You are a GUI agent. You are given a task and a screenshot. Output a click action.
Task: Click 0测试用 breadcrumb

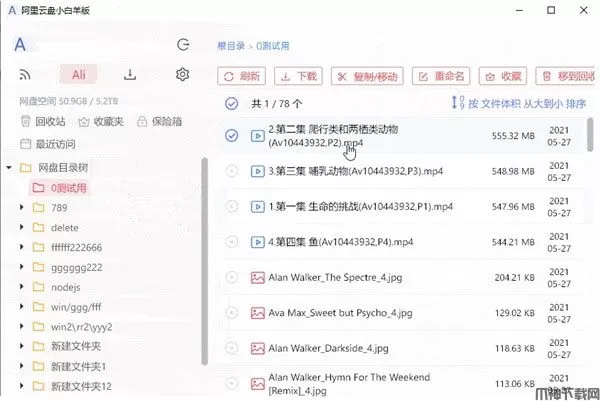(x=273, y=46)
